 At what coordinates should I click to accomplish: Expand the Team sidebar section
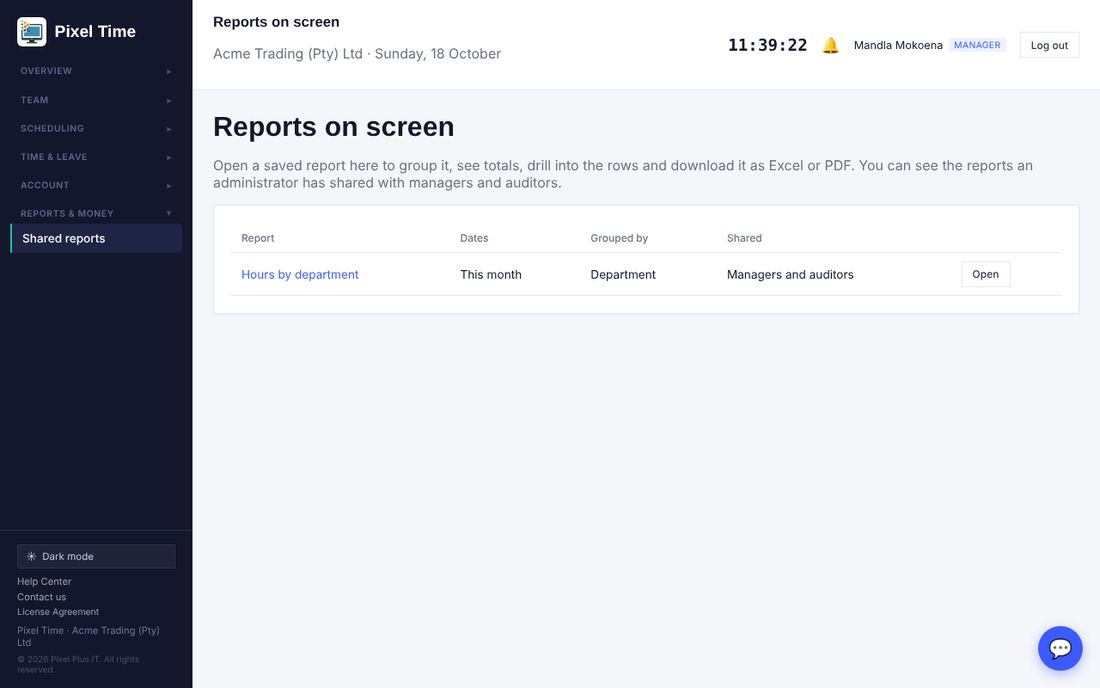[x=96, y=100]
